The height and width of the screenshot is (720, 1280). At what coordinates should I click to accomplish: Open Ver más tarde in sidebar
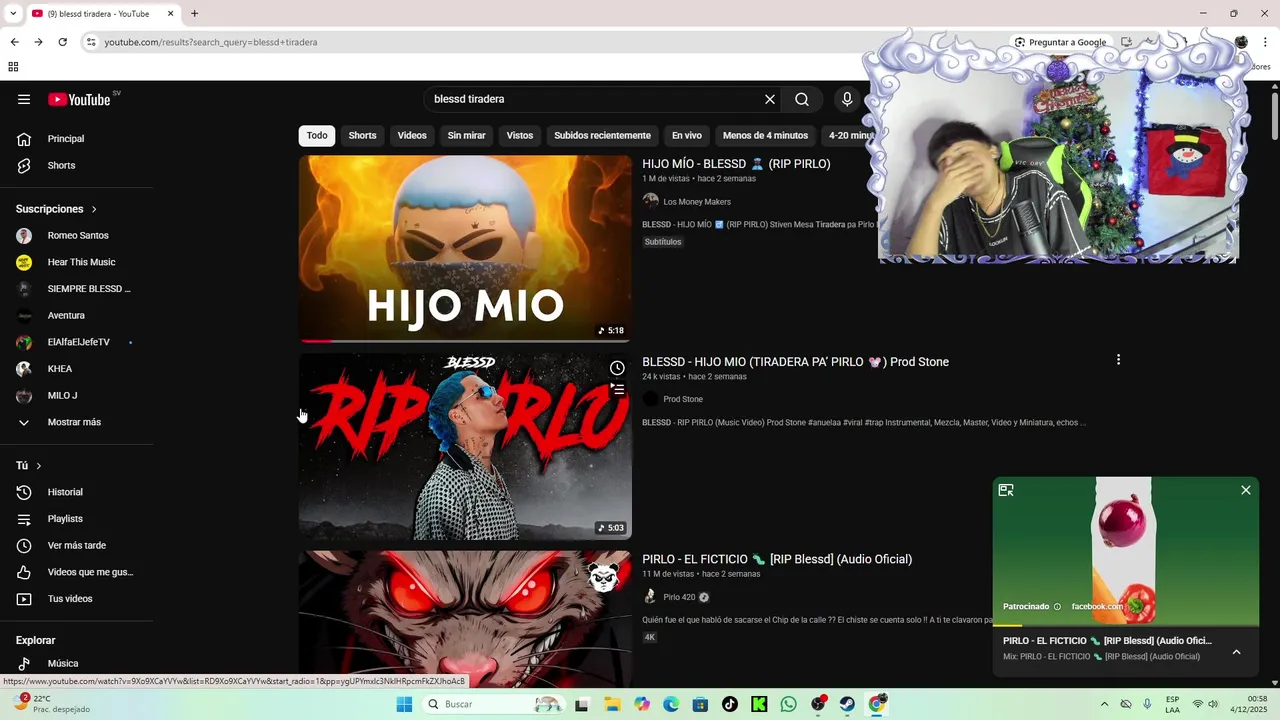(77, 545)
